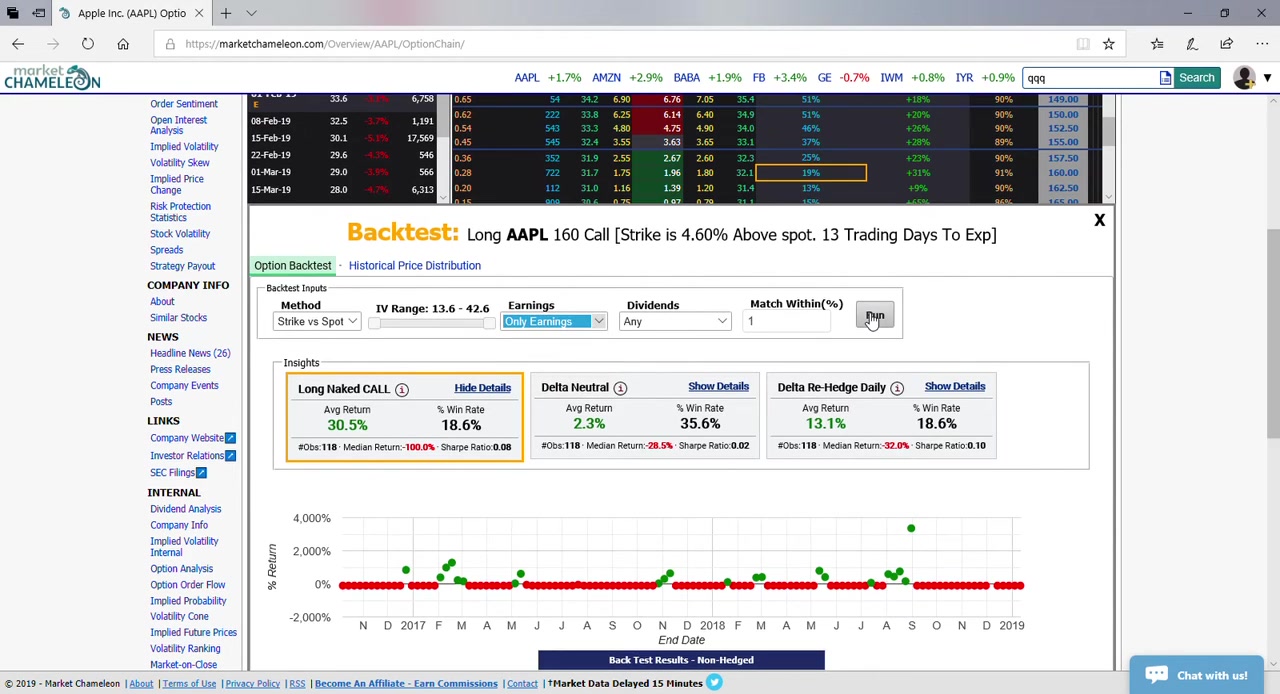The width and height of the screenshot is (1280, 694).
Task: Select the Option Backtest tab
Action: pos(292,266)
